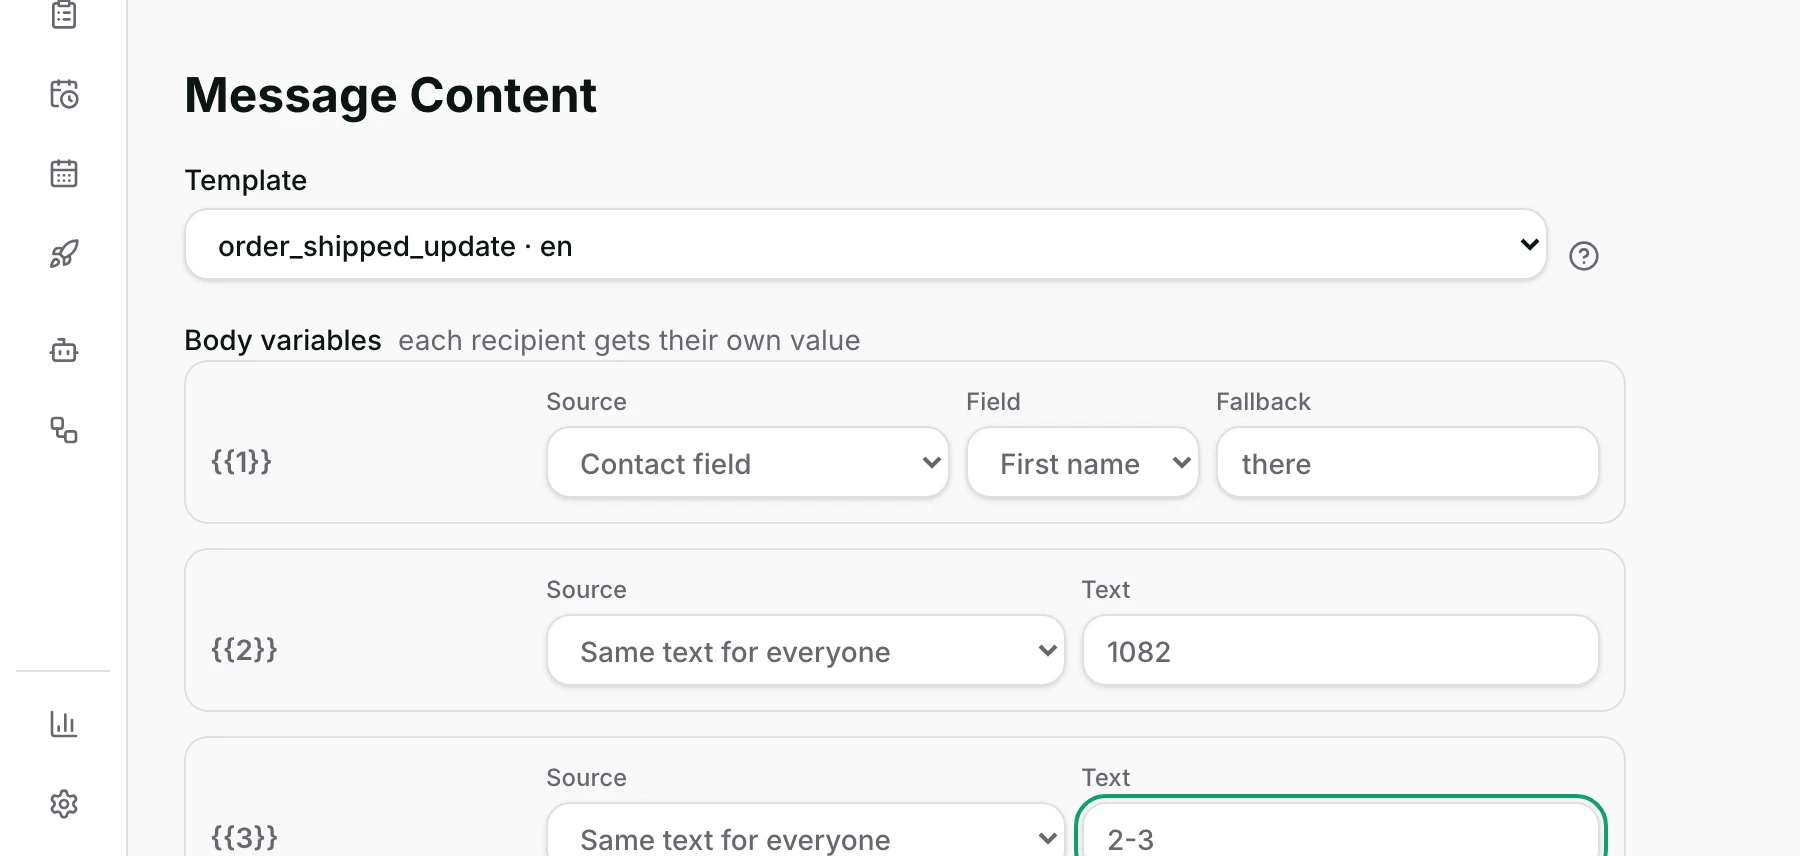
Task: Click the {{2}} variable label
Action: [x=244, y=650]
